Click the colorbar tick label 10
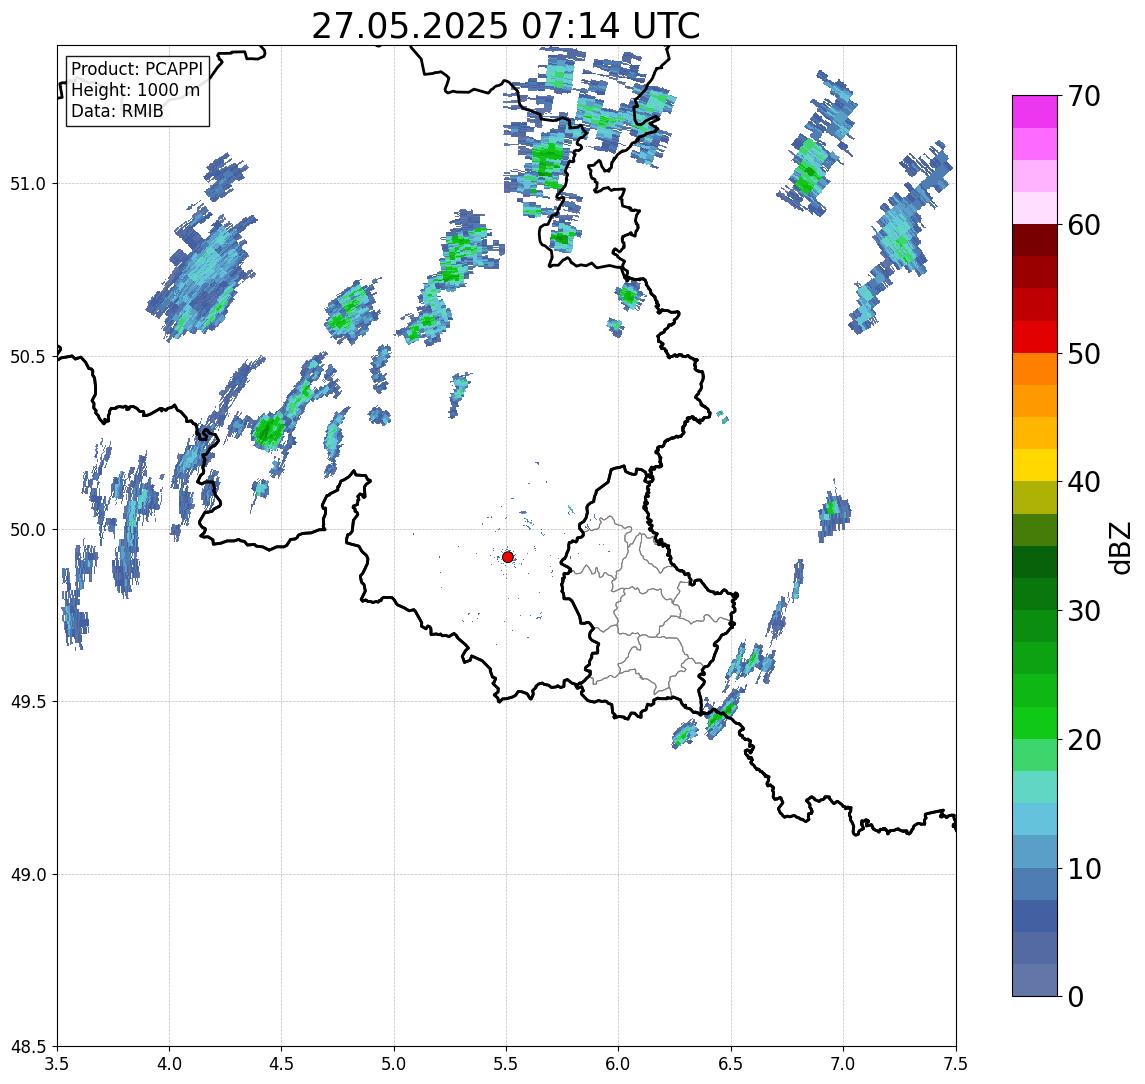 pos(1084,869)
